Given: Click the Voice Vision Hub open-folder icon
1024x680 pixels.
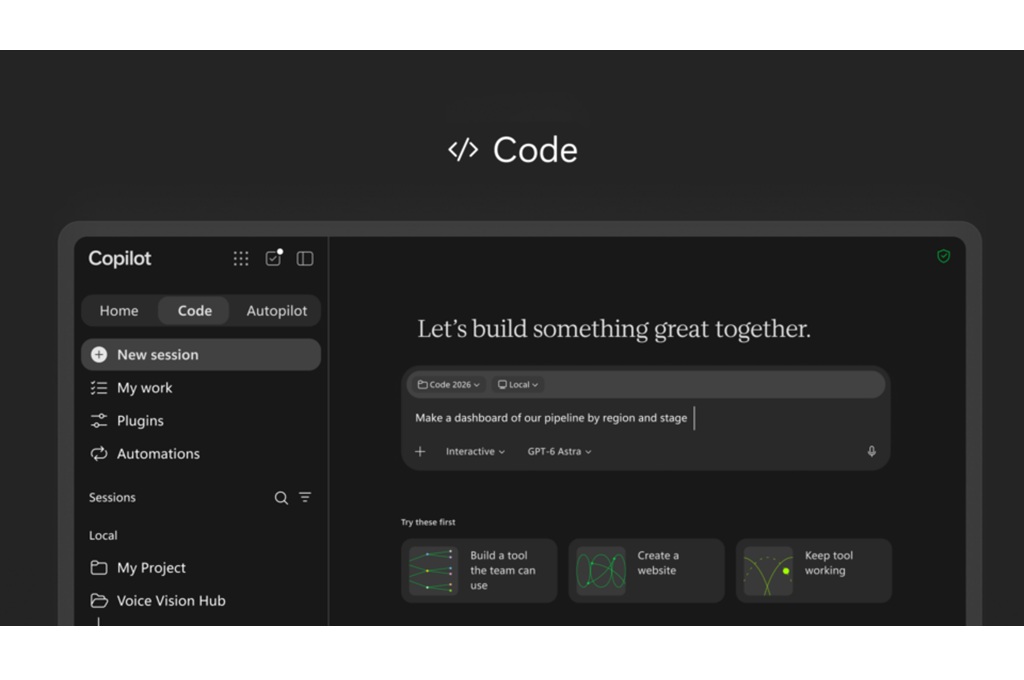Looking at the screenshot, I should pos(99,600).
